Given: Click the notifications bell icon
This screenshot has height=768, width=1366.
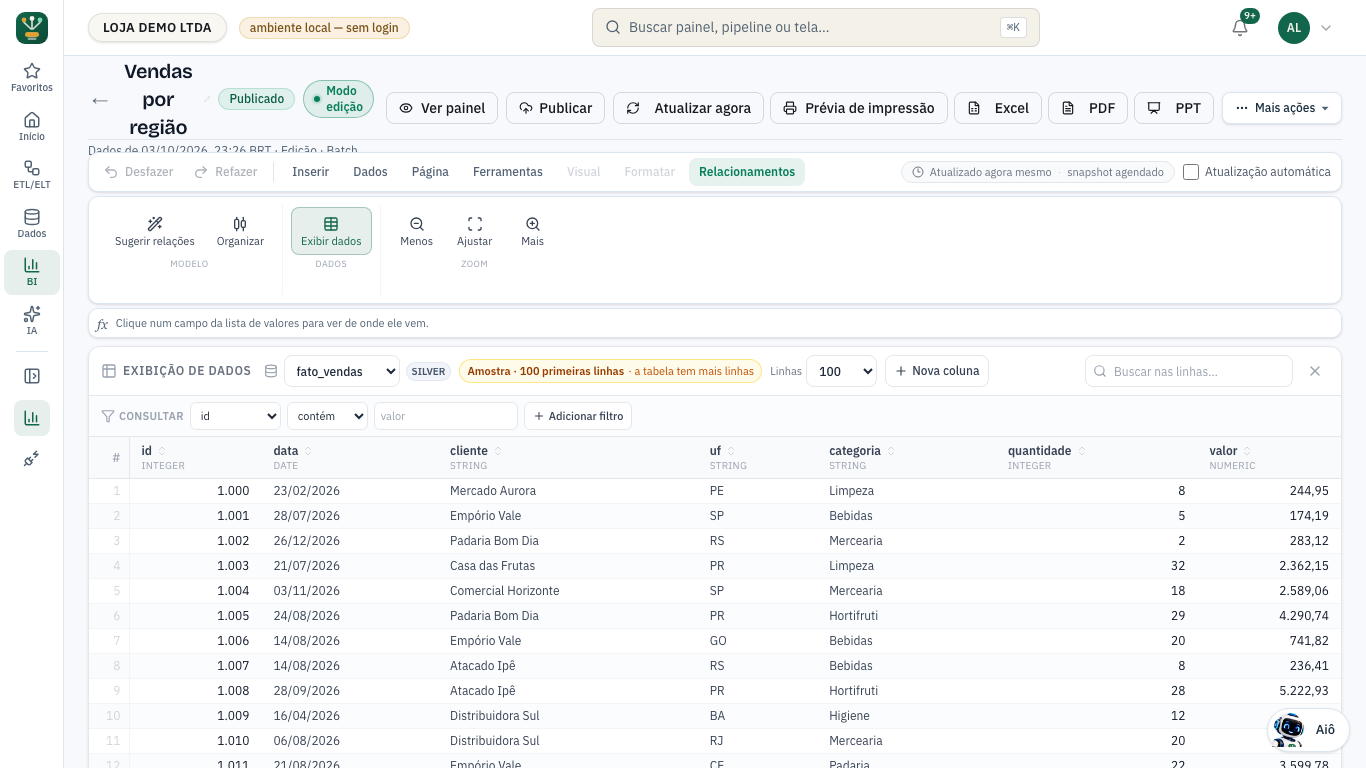Looking at the screenshot, I should [1240, 27].
